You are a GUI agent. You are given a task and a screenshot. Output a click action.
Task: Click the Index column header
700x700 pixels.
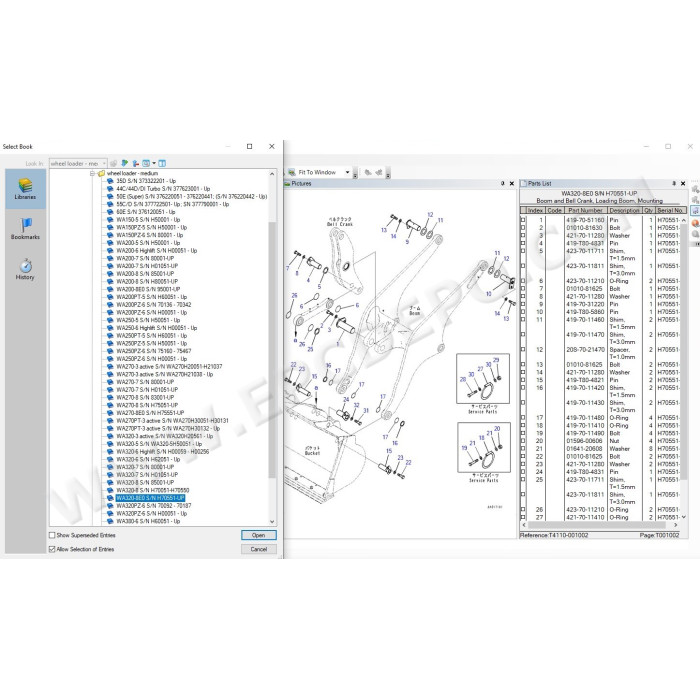[x=535, y=210]
